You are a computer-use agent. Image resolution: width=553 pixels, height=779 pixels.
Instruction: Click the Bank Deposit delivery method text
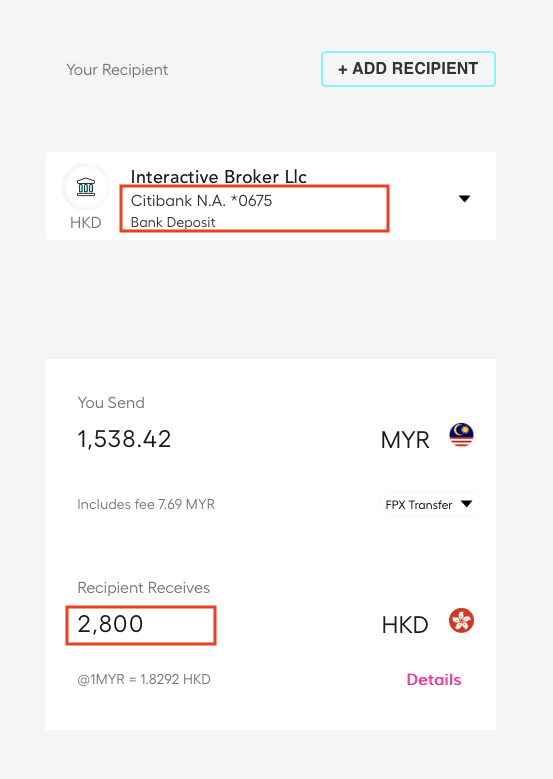click(173, 222)
